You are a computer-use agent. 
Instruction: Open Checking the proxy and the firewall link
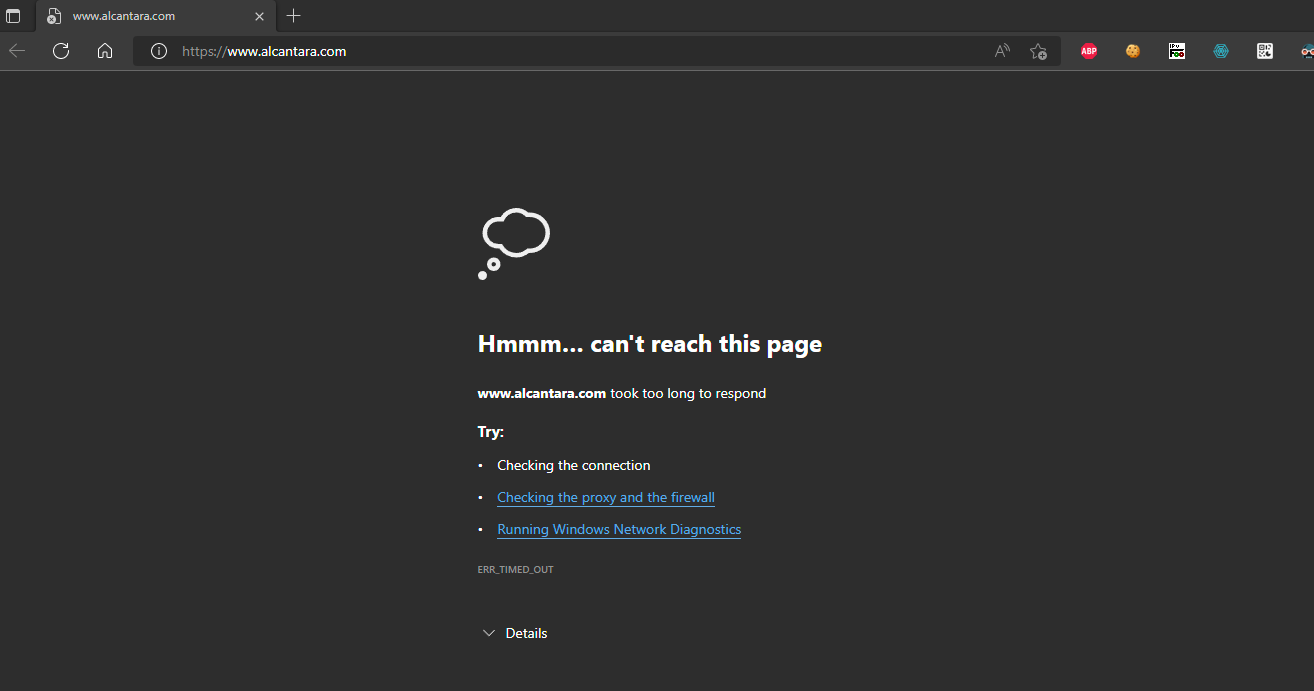pyautogui.click(x=606, y=497)
